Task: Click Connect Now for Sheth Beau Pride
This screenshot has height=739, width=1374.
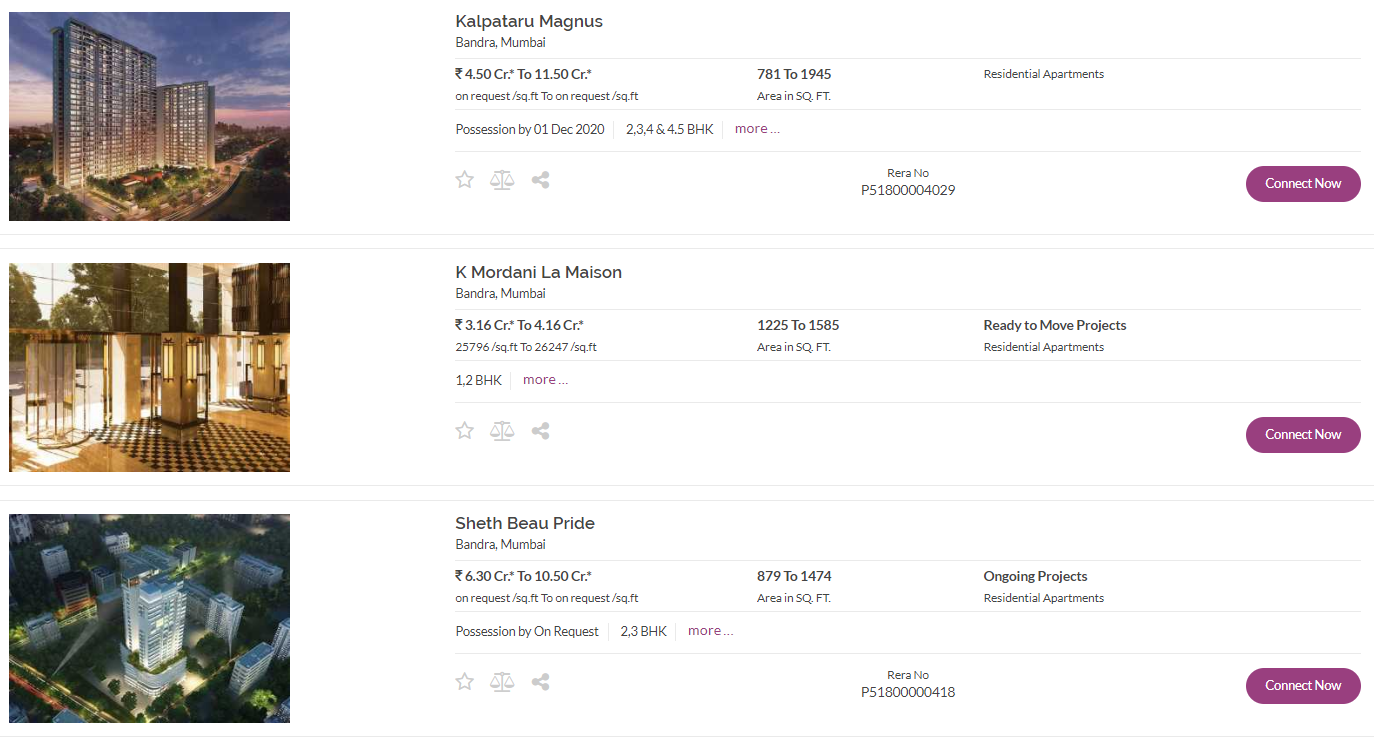Action: tap(1303, 686)
